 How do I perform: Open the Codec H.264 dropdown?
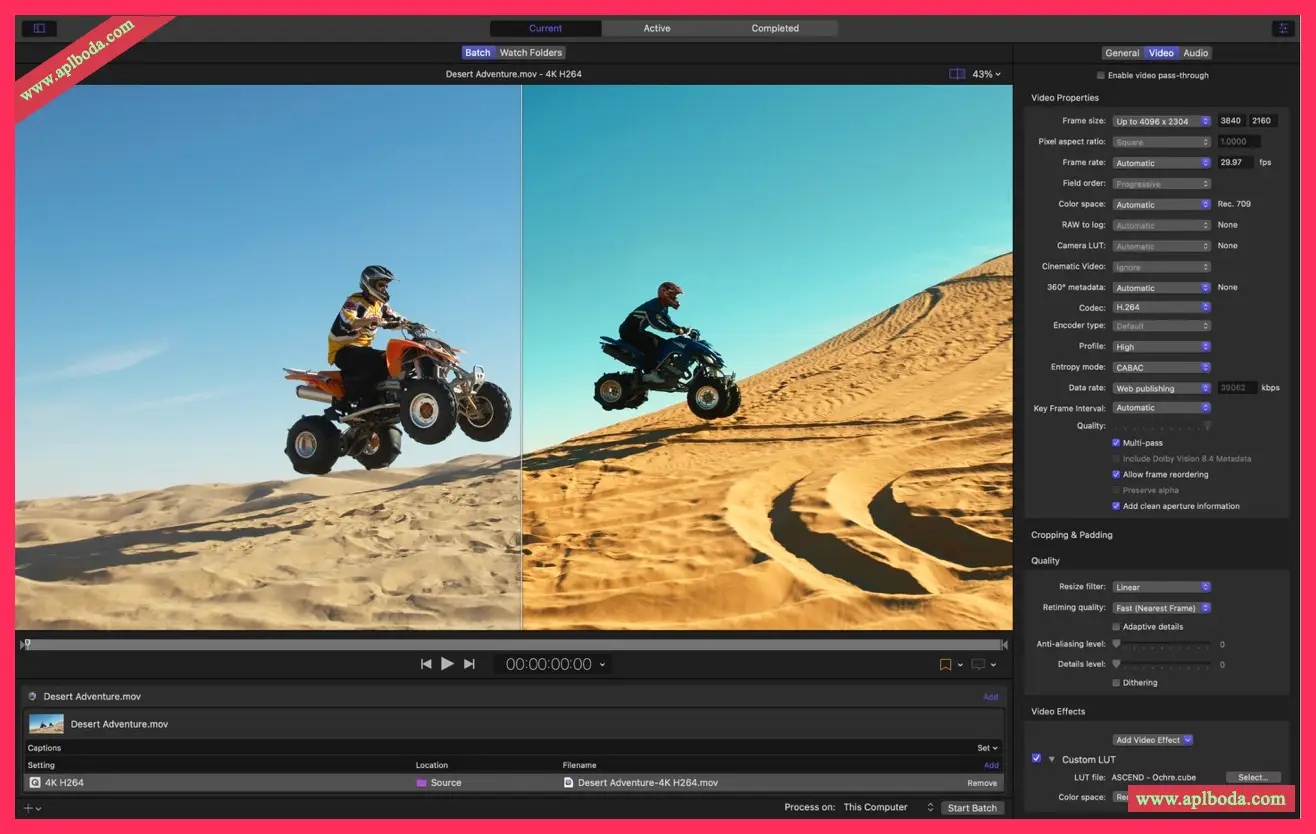point(1161,308)
